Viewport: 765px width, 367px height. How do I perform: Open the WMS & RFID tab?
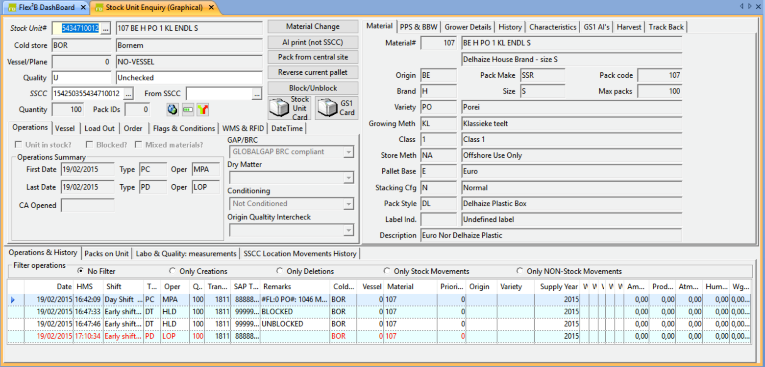click(x=243, y=128)
